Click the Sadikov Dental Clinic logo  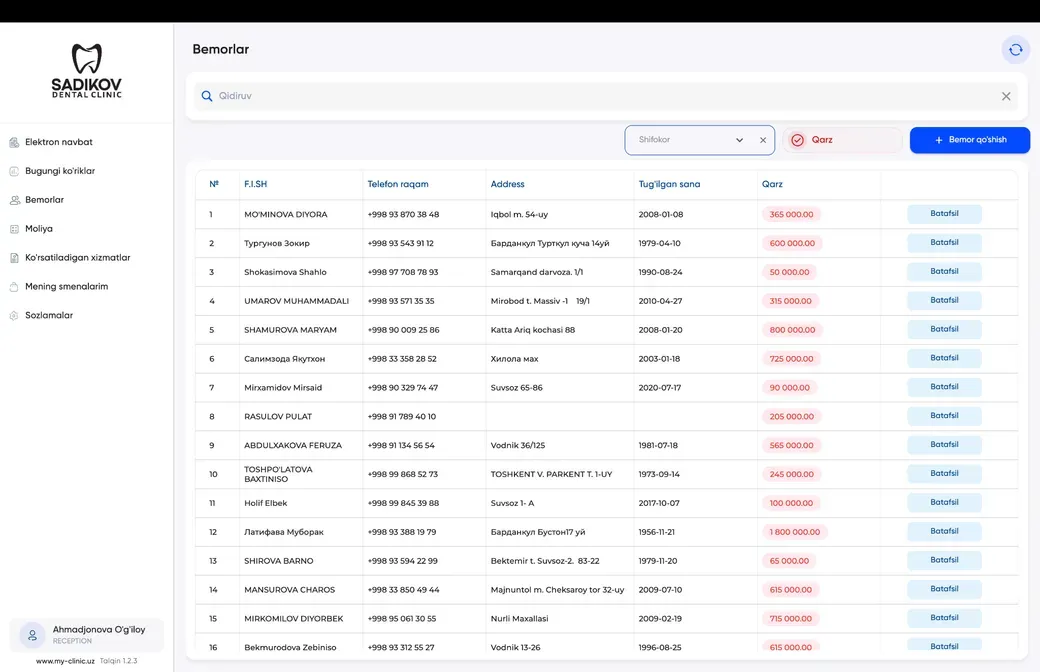[x=86, y=71]
